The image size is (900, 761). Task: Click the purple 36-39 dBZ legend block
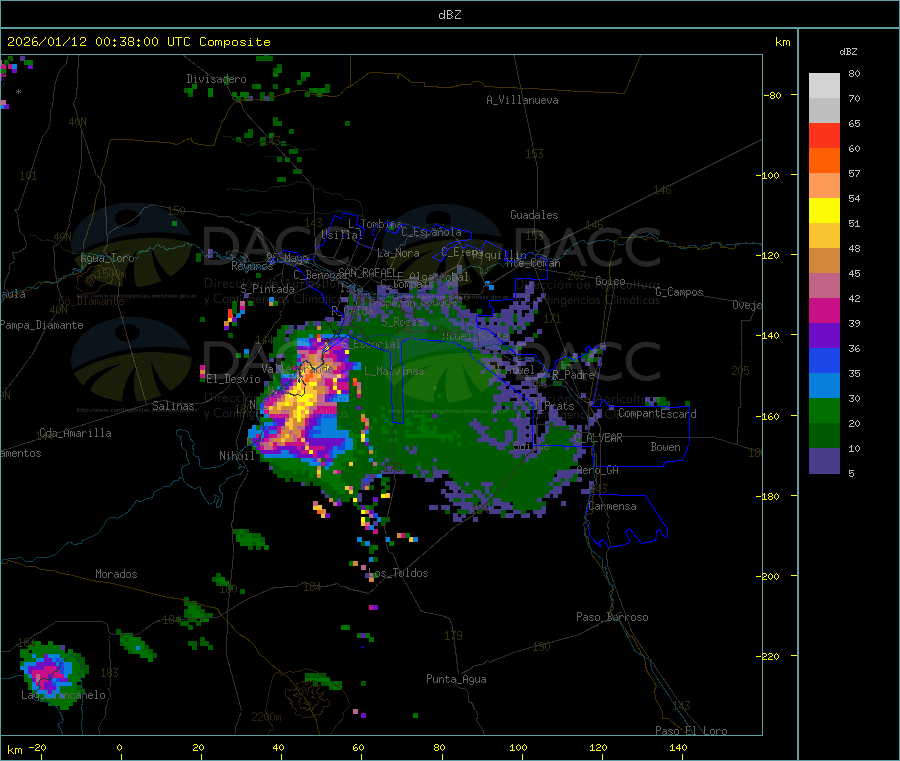[x=824, y=336]
